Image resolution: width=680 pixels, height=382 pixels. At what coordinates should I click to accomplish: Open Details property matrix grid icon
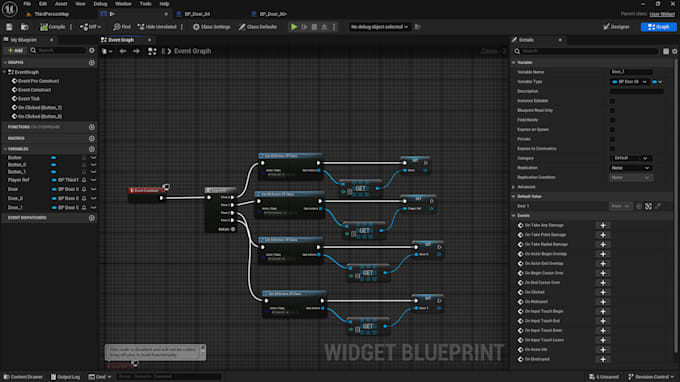(x=666, y=51)
